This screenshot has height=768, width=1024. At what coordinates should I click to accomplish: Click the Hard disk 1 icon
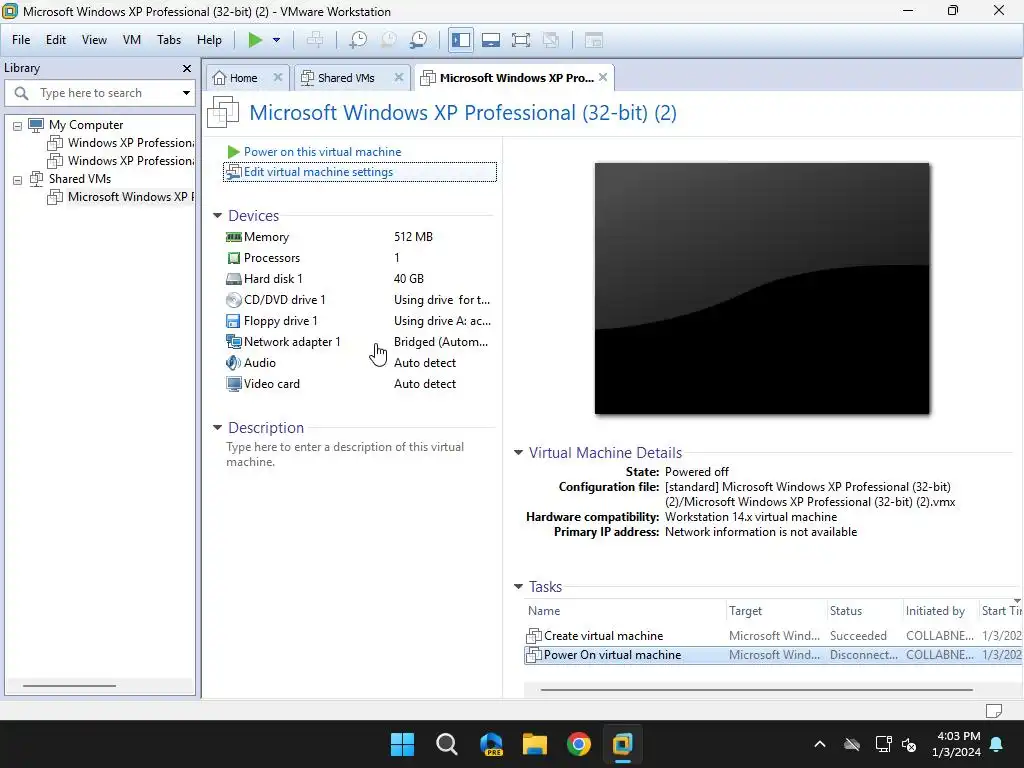point(233,279)
